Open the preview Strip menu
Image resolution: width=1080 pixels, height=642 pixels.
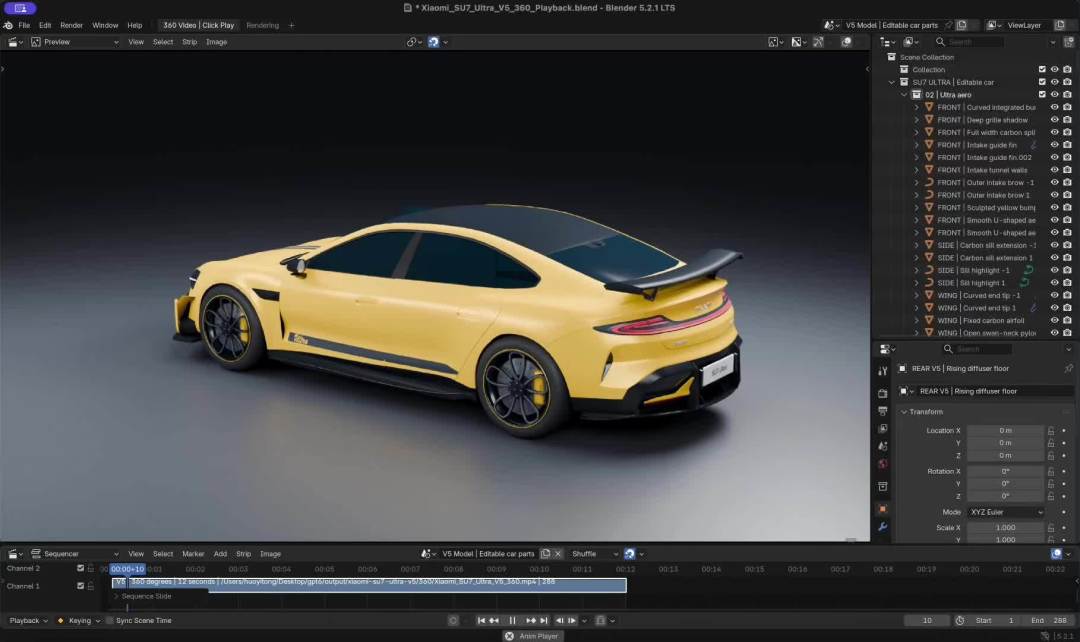click(x=189, y=42)
